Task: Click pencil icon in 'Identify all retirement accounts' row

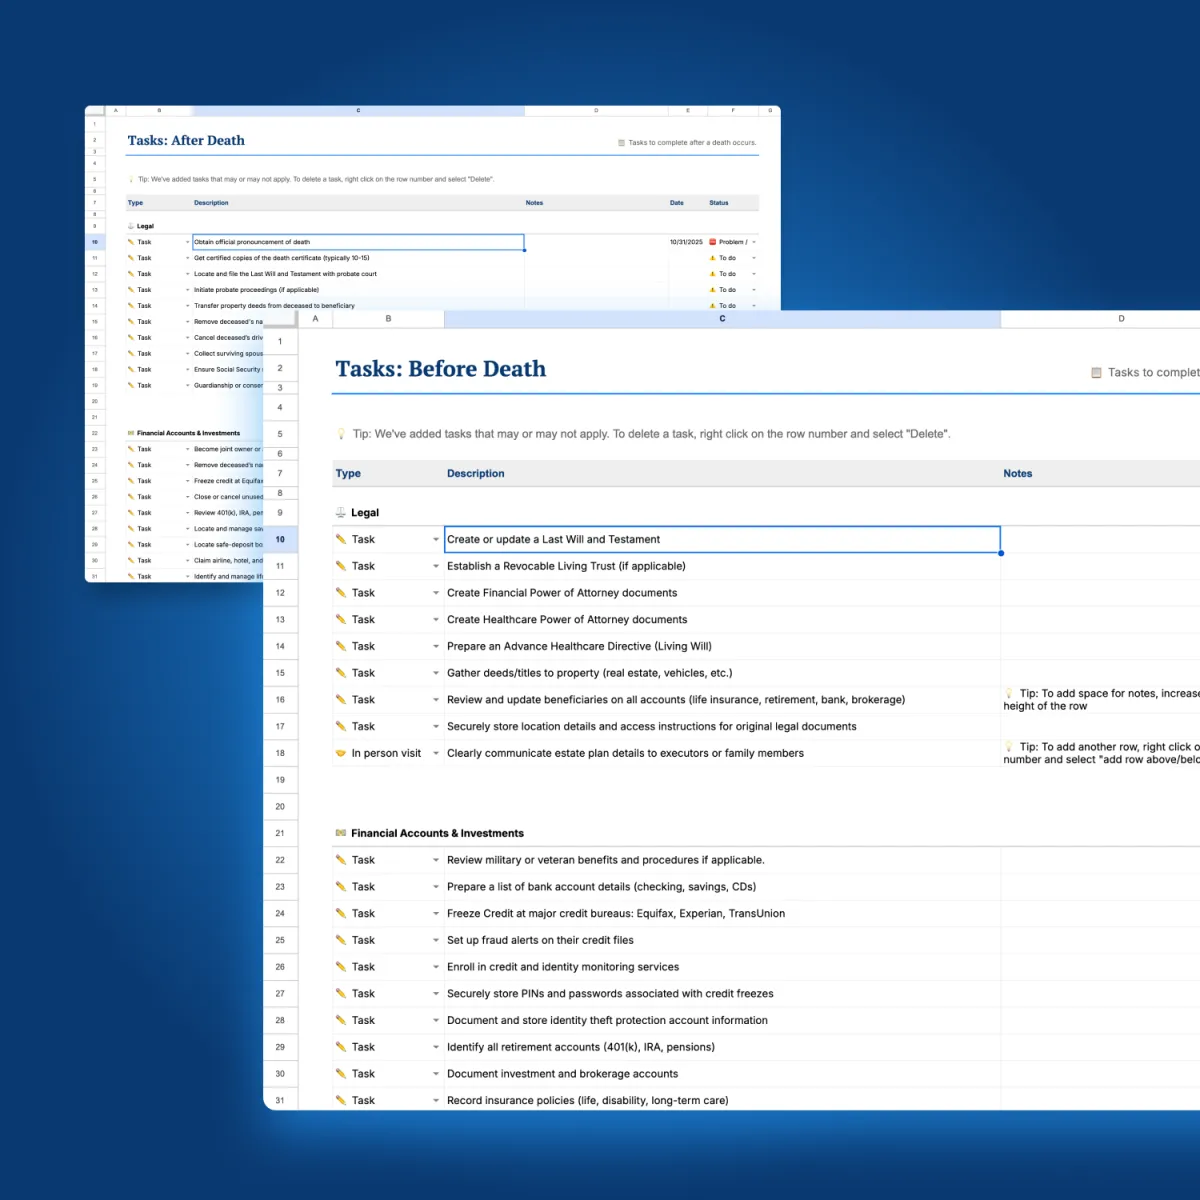Action: 341,1047
